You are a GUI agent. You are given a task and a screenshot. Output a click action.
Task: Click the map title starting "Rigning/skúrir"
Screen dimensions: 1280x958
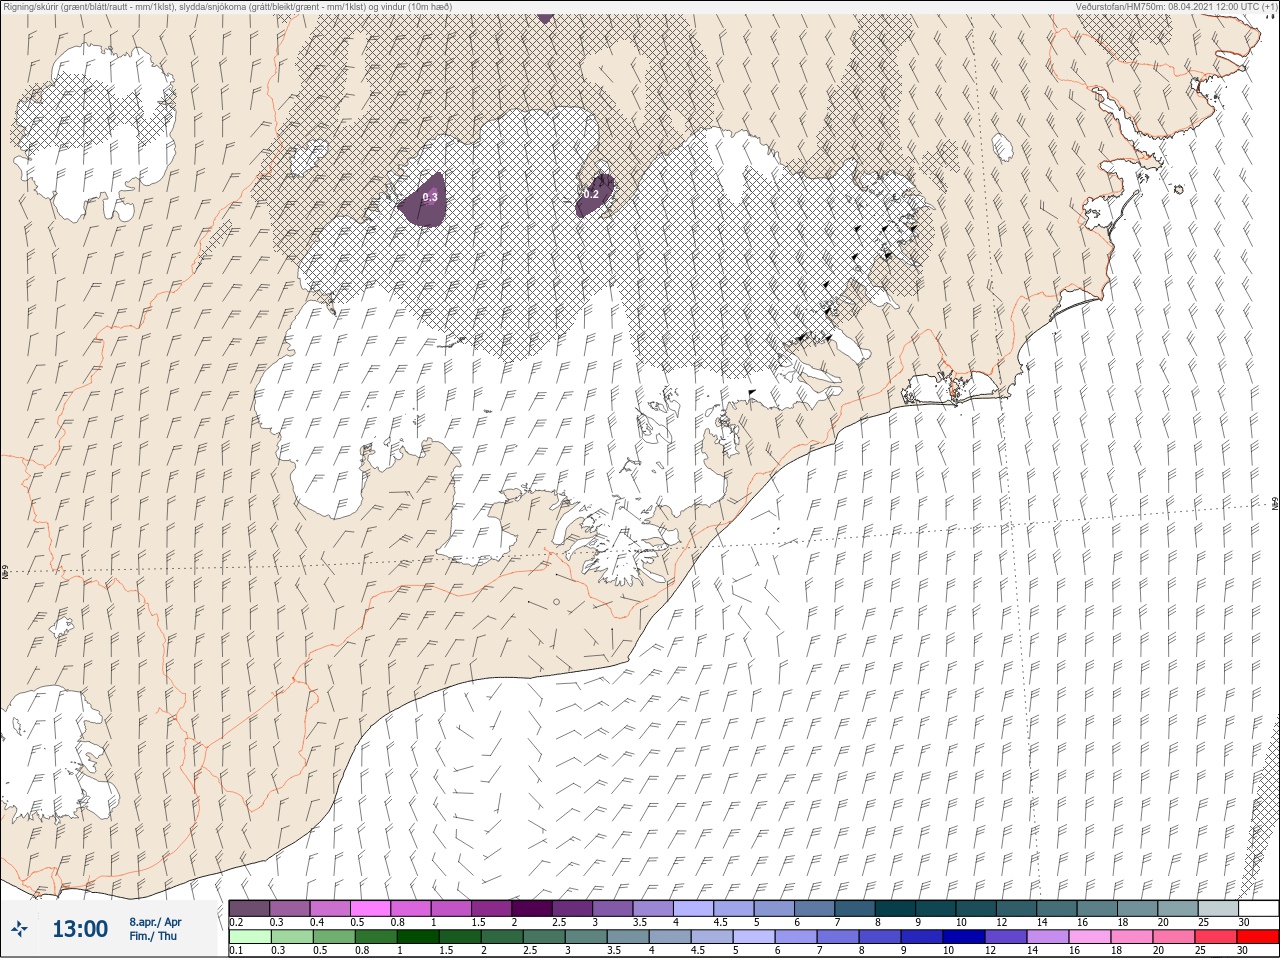(228, 6)
